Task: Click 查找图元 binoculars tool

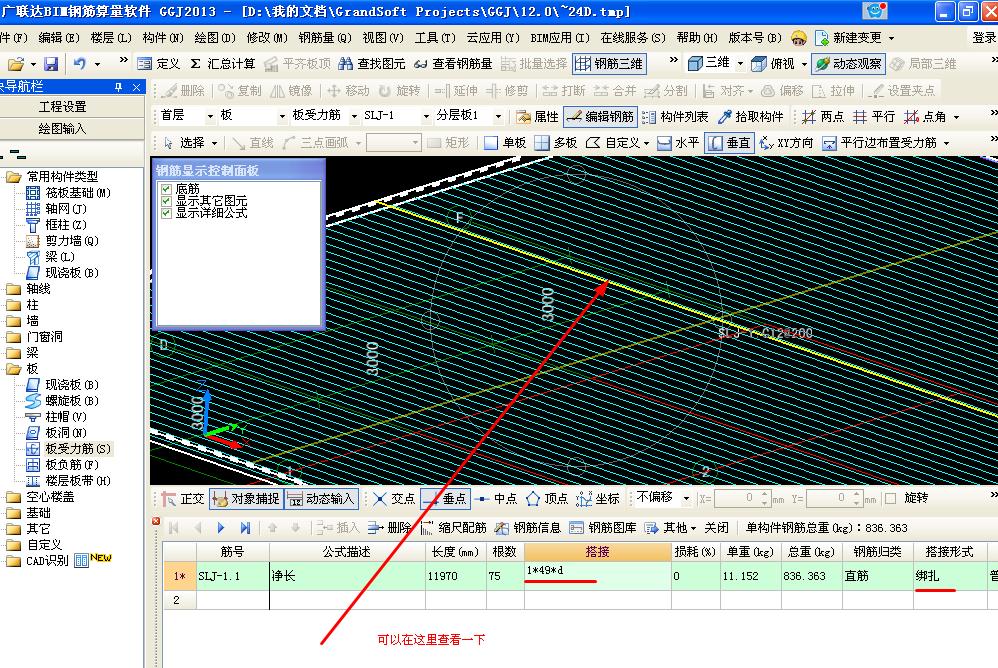Action: click(372, 64)
